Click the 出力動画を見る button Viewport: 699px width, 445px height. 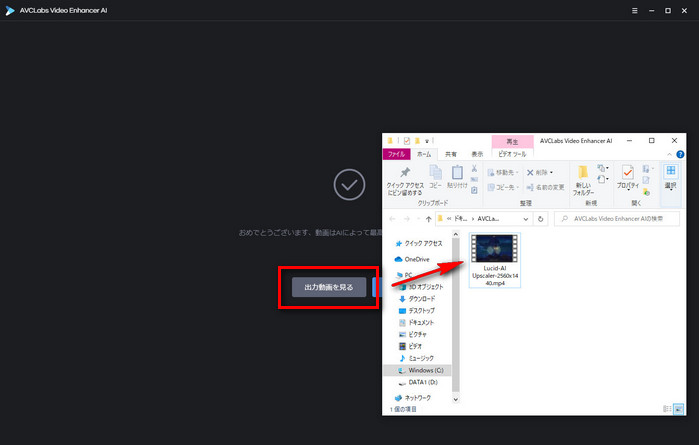[329, 287]
